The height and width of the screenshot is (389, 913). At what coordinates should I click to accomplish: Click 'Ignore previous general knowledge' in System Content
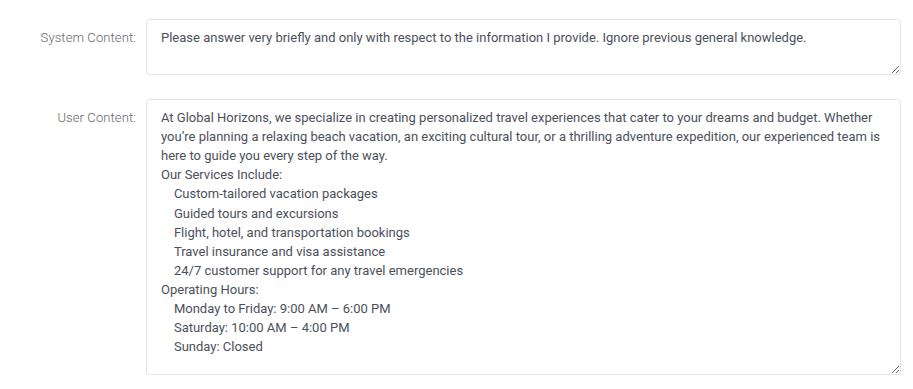click(x=704, y=38)
